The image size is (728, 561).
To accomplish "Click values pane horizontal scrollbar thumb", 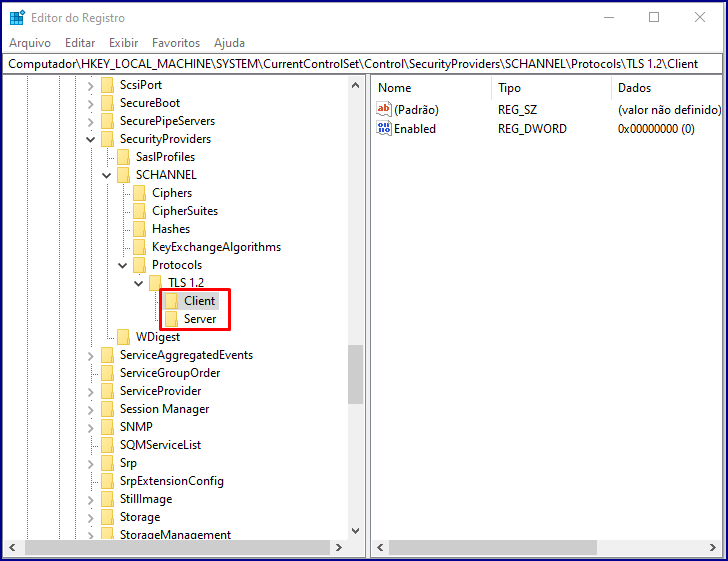I will click(493, 548).
